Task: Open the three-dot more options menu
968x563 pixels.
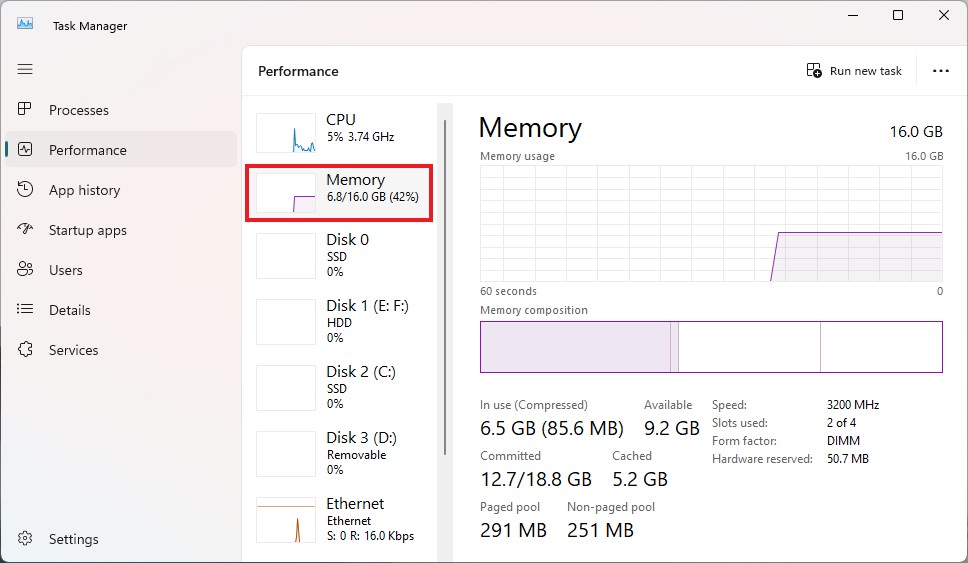Action: click(x=940, y=71)
